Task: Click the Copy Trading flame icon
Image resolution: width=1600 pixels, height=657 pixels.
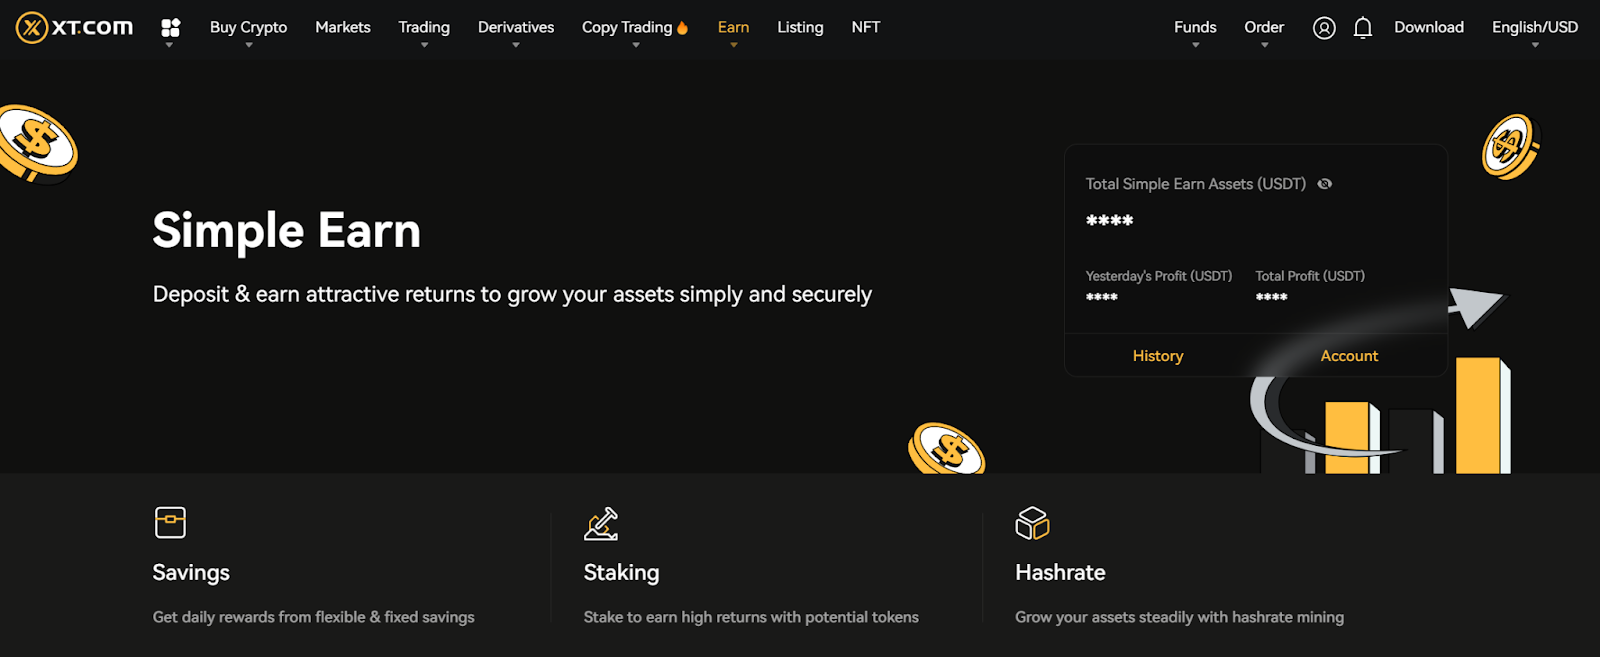Action: pyautogui.click(x=683, y=28)
